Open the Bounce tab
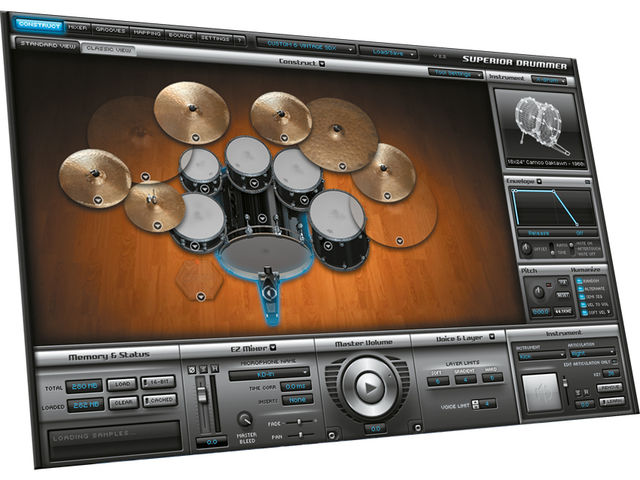The height and width of the screenshot is (480, 640). [x=181, y=36]
